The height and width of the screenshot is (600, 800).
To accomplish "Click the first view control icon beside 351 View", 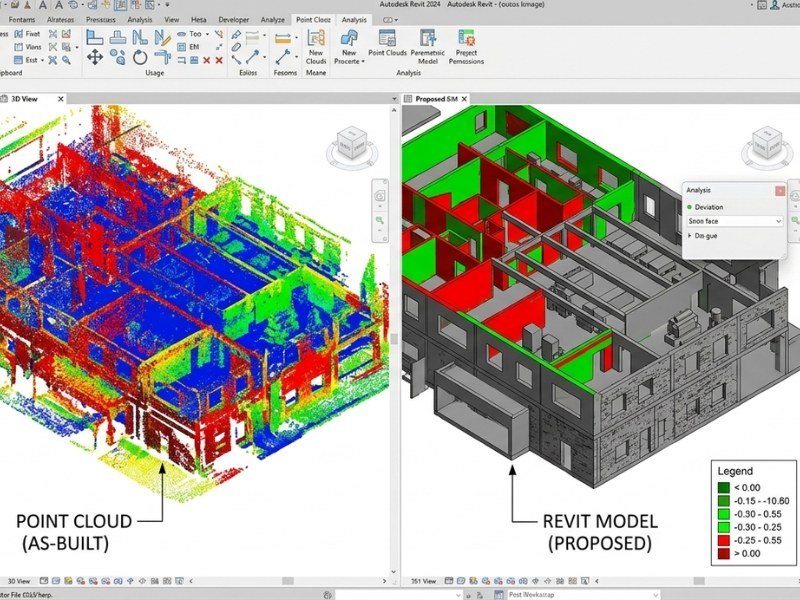I will click(x=448, y=581).
